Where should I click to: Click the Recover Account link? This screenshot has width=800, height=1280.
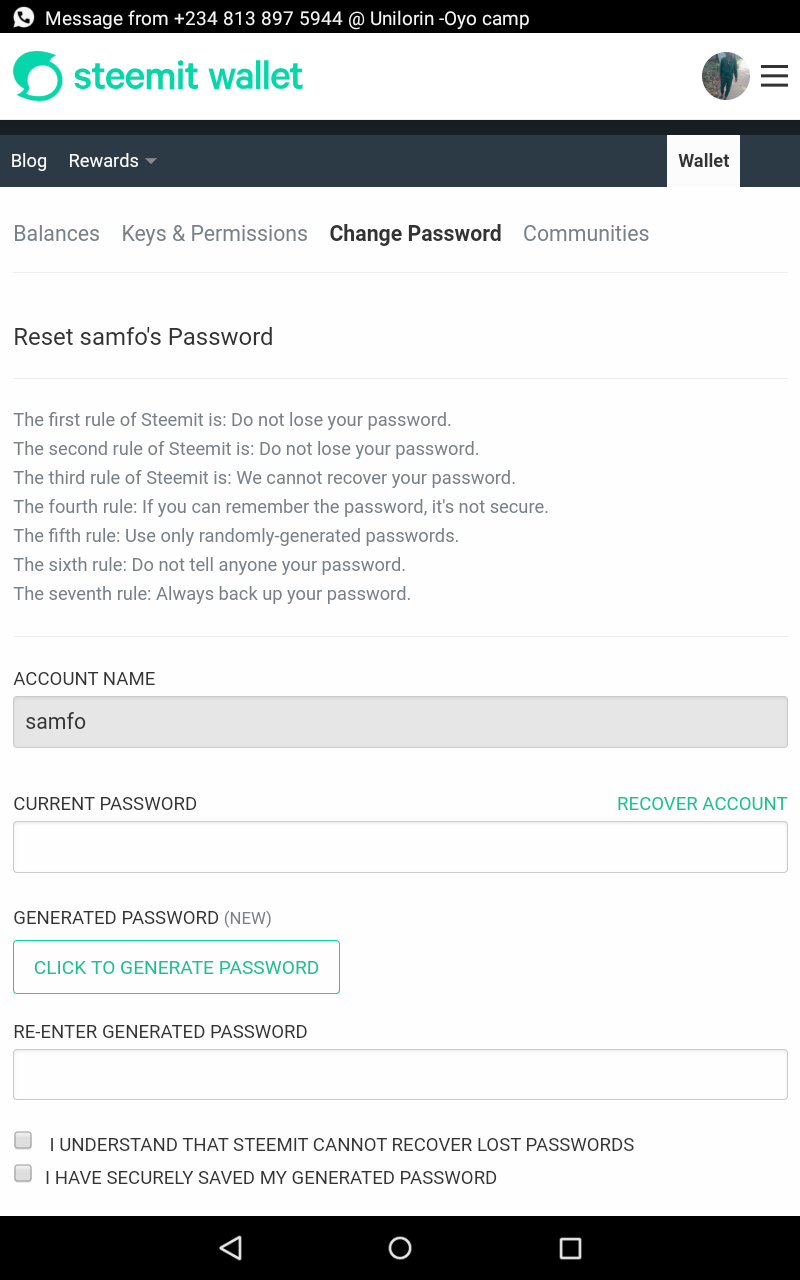pyautogui.click(x=702, y=804)
